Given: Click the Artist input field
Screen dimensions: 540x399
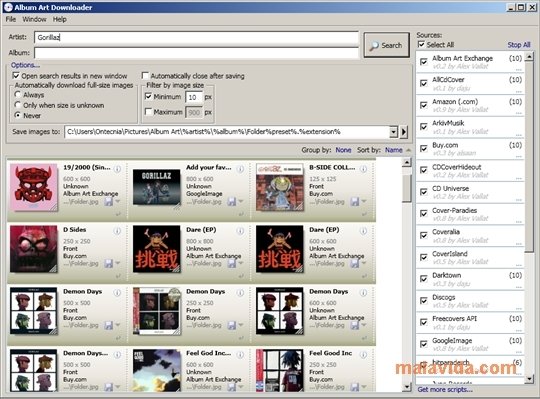Looking at the screenshot, I should 196,38.
